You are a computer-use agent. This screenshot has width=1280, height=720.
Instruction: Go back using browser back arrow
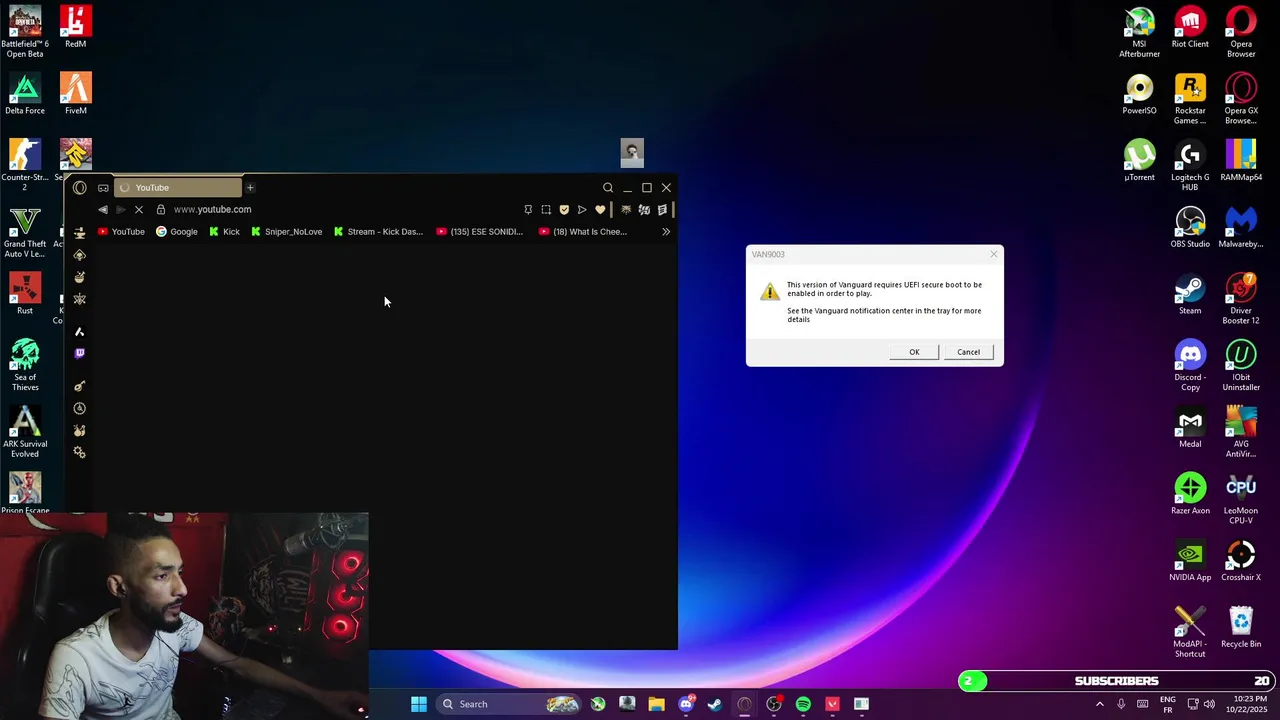[103, 209]
